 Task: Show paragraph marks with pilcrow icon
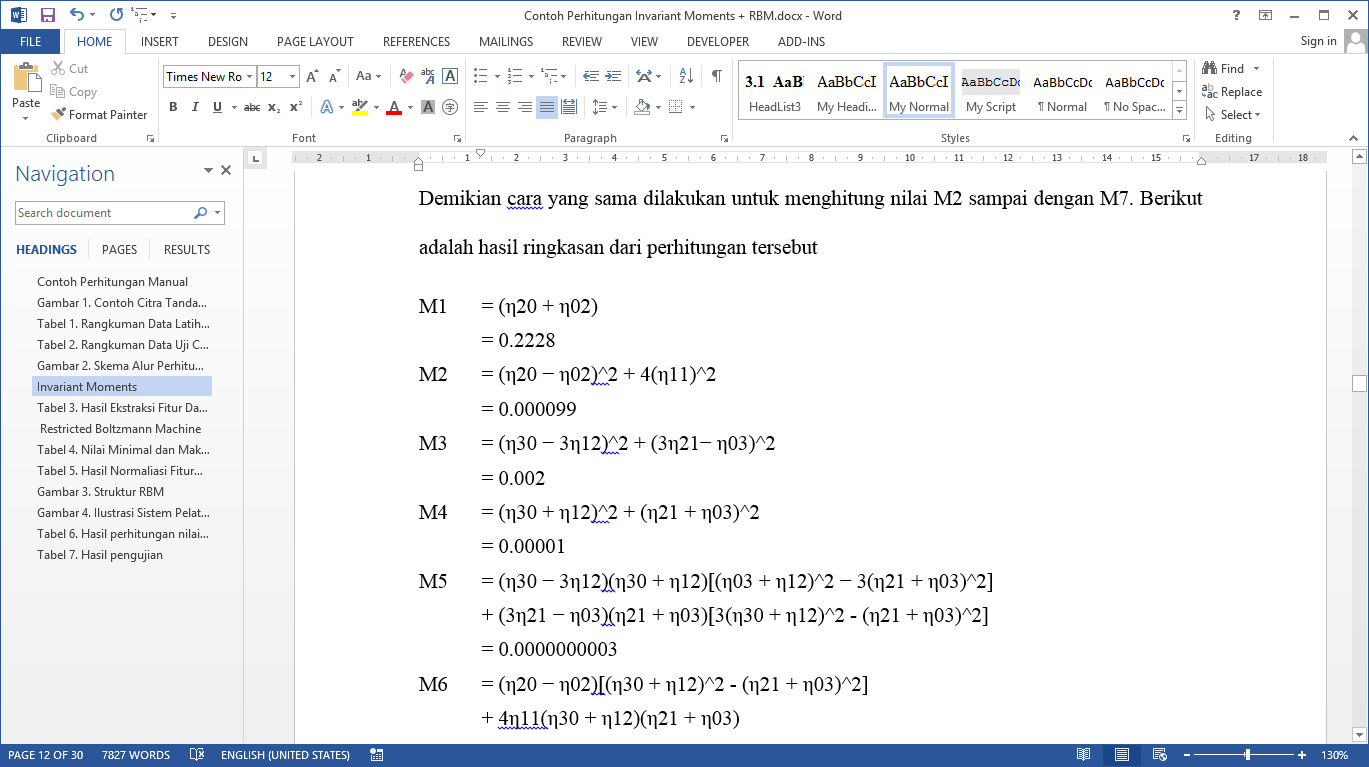coord(717,76)
